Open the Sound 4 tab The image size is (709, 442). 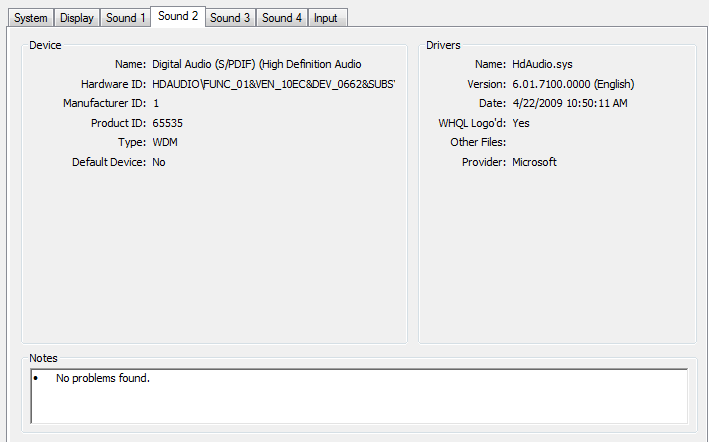point(282,18)
